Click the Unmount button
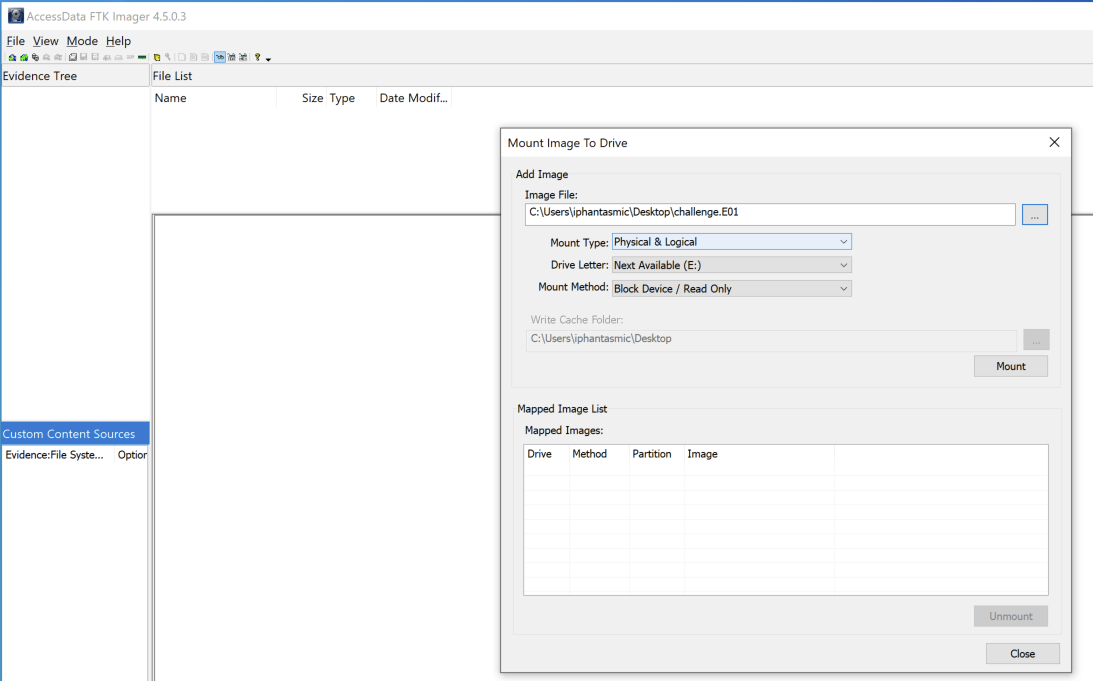This screenshot has width=1093, height=681. tap(1011, 616)
